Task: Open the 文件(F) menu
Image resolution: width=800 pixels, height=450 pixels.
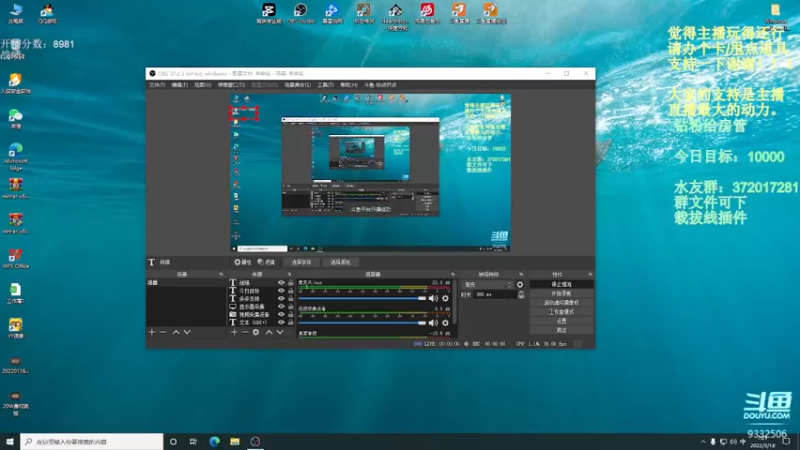Action: [x=157, y=85]
